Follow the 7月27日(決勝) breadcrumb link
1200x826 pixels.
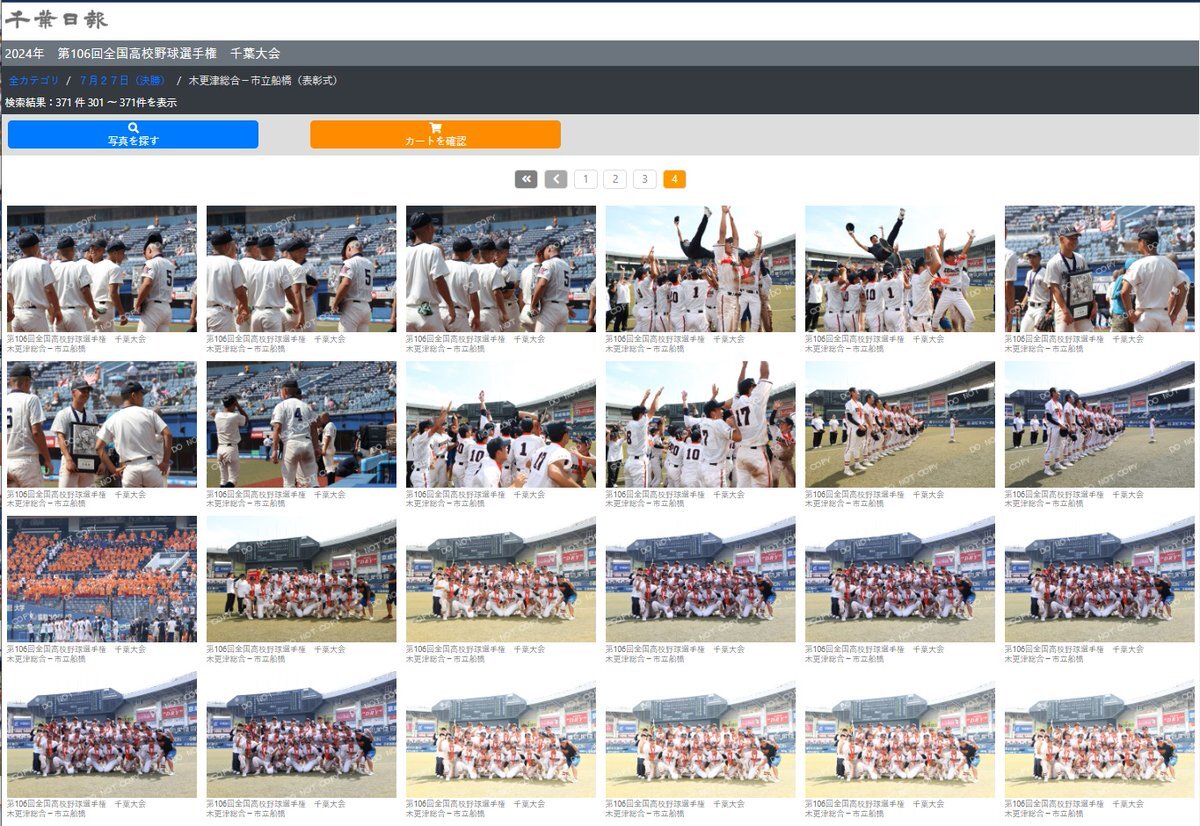tap(123, 80)
